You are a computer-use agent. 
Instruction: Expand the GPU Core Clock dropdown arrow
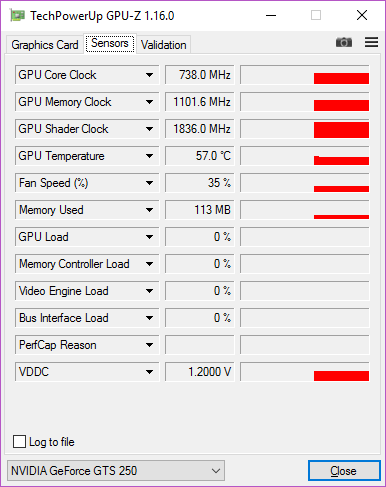(149, 75)
